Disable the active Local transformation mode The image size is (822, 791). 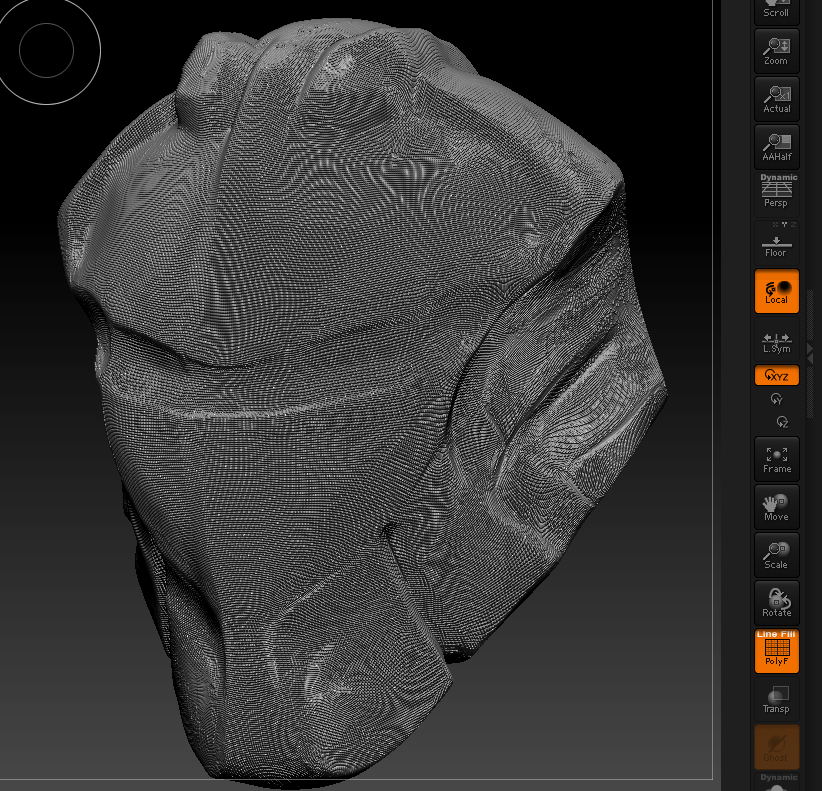tap(776, 293)
